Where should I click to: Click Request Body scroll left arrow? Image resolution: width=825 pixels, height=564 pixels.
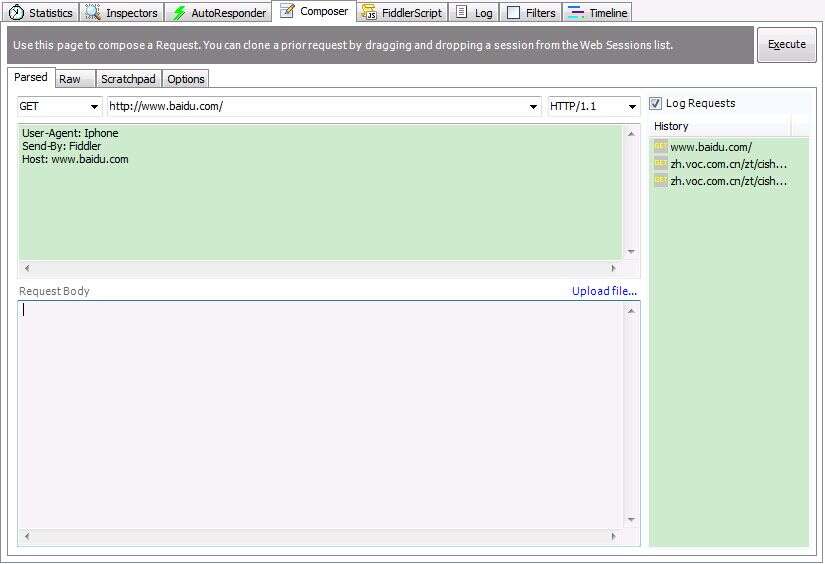click(x=27, y=536)
